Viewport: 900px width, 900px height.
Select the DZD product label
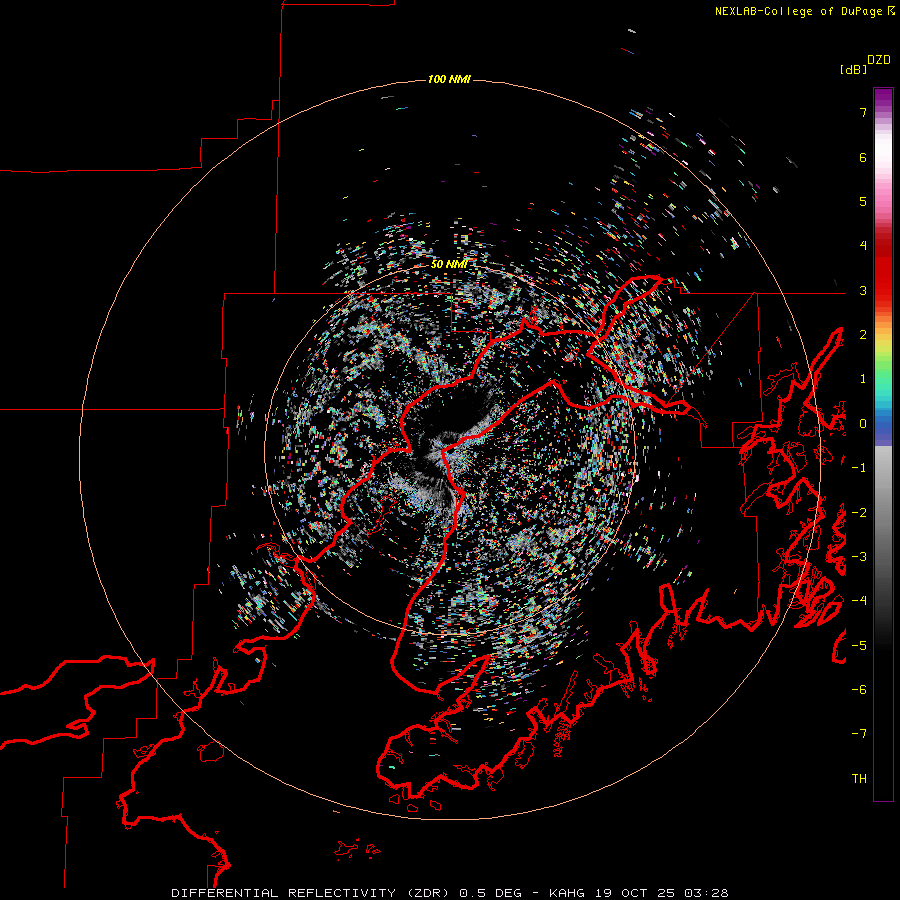coord(879,60)
